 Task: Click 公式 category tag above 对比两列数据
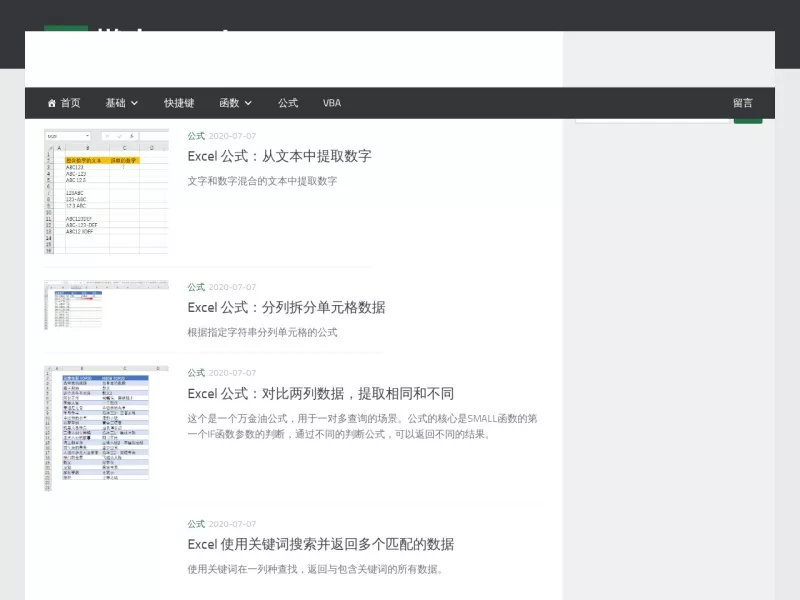coord(196,373)
